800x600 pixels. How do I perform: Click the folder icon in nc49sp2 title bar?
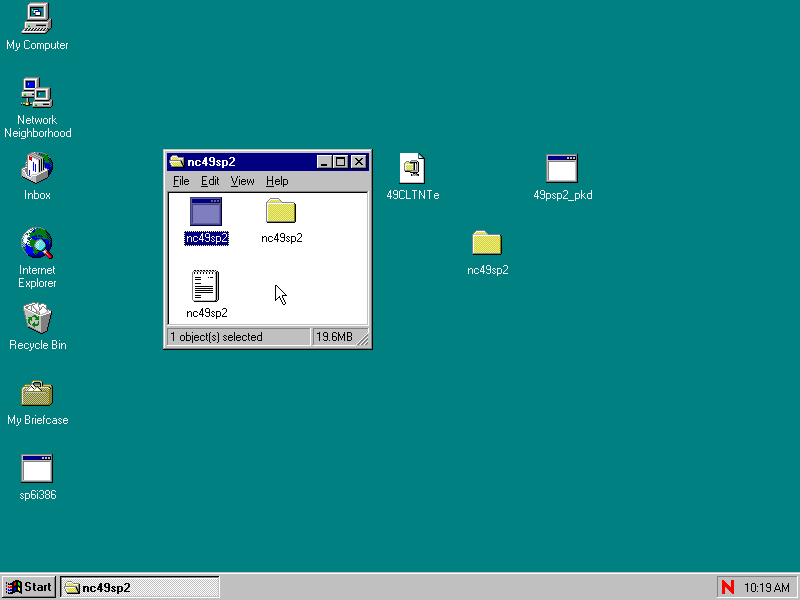coord(177,162)
